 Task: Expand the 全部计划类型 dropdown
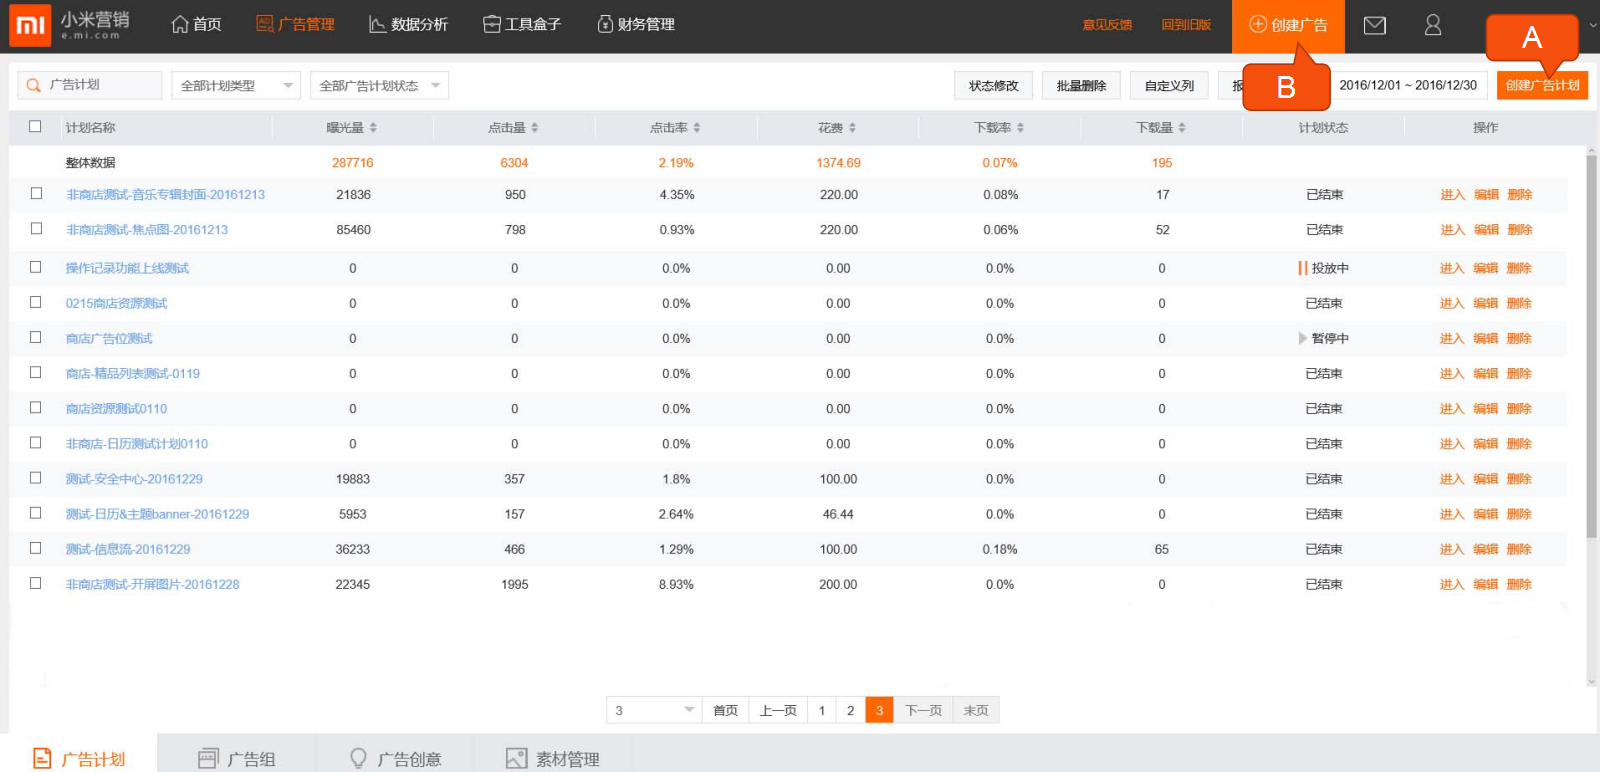point(236,86)
